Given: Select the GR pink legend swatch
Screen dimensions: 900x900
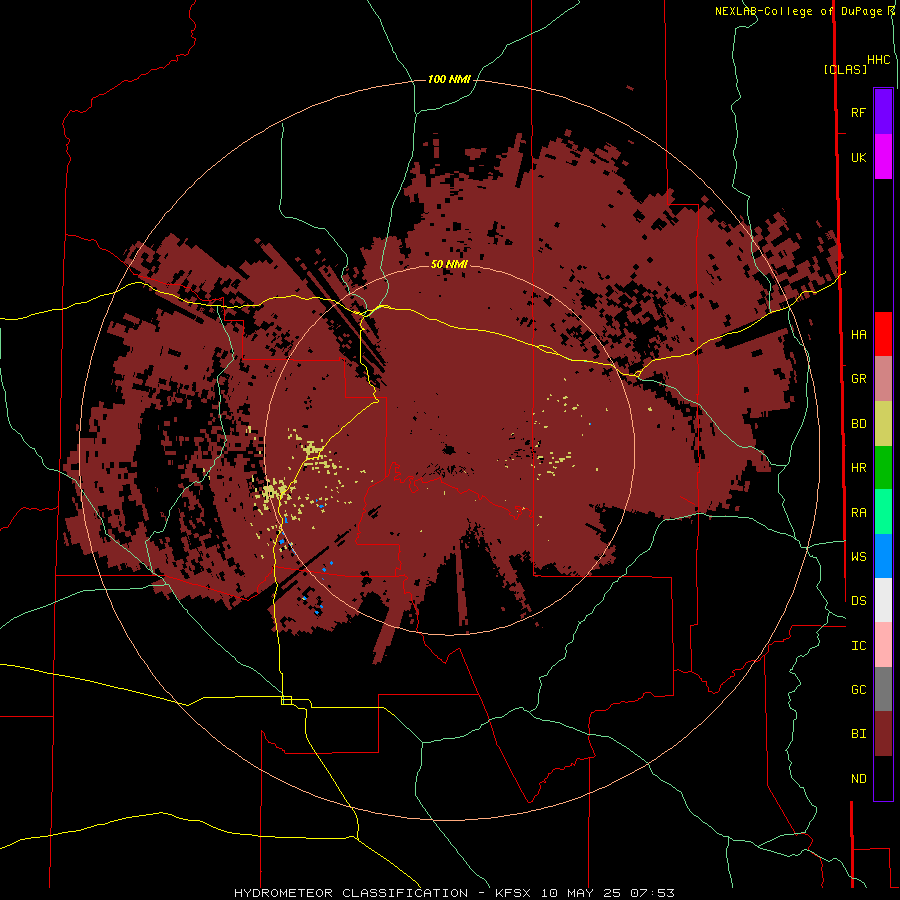Looking at the screenshot, I should point(883,379).
